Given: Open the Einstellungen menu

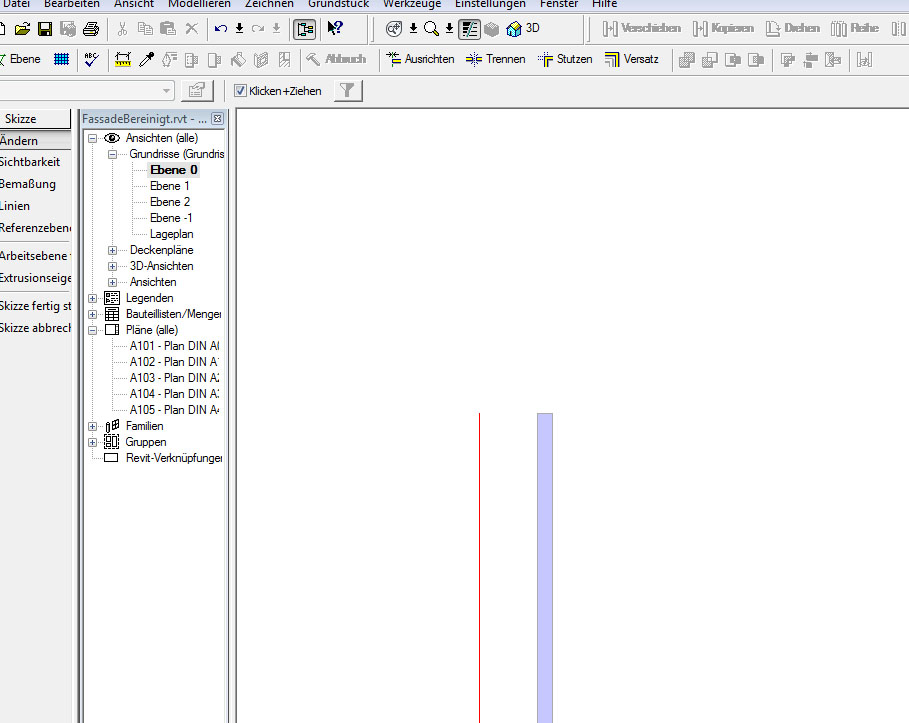Looking at the screenshot, I should coord(490,4).
